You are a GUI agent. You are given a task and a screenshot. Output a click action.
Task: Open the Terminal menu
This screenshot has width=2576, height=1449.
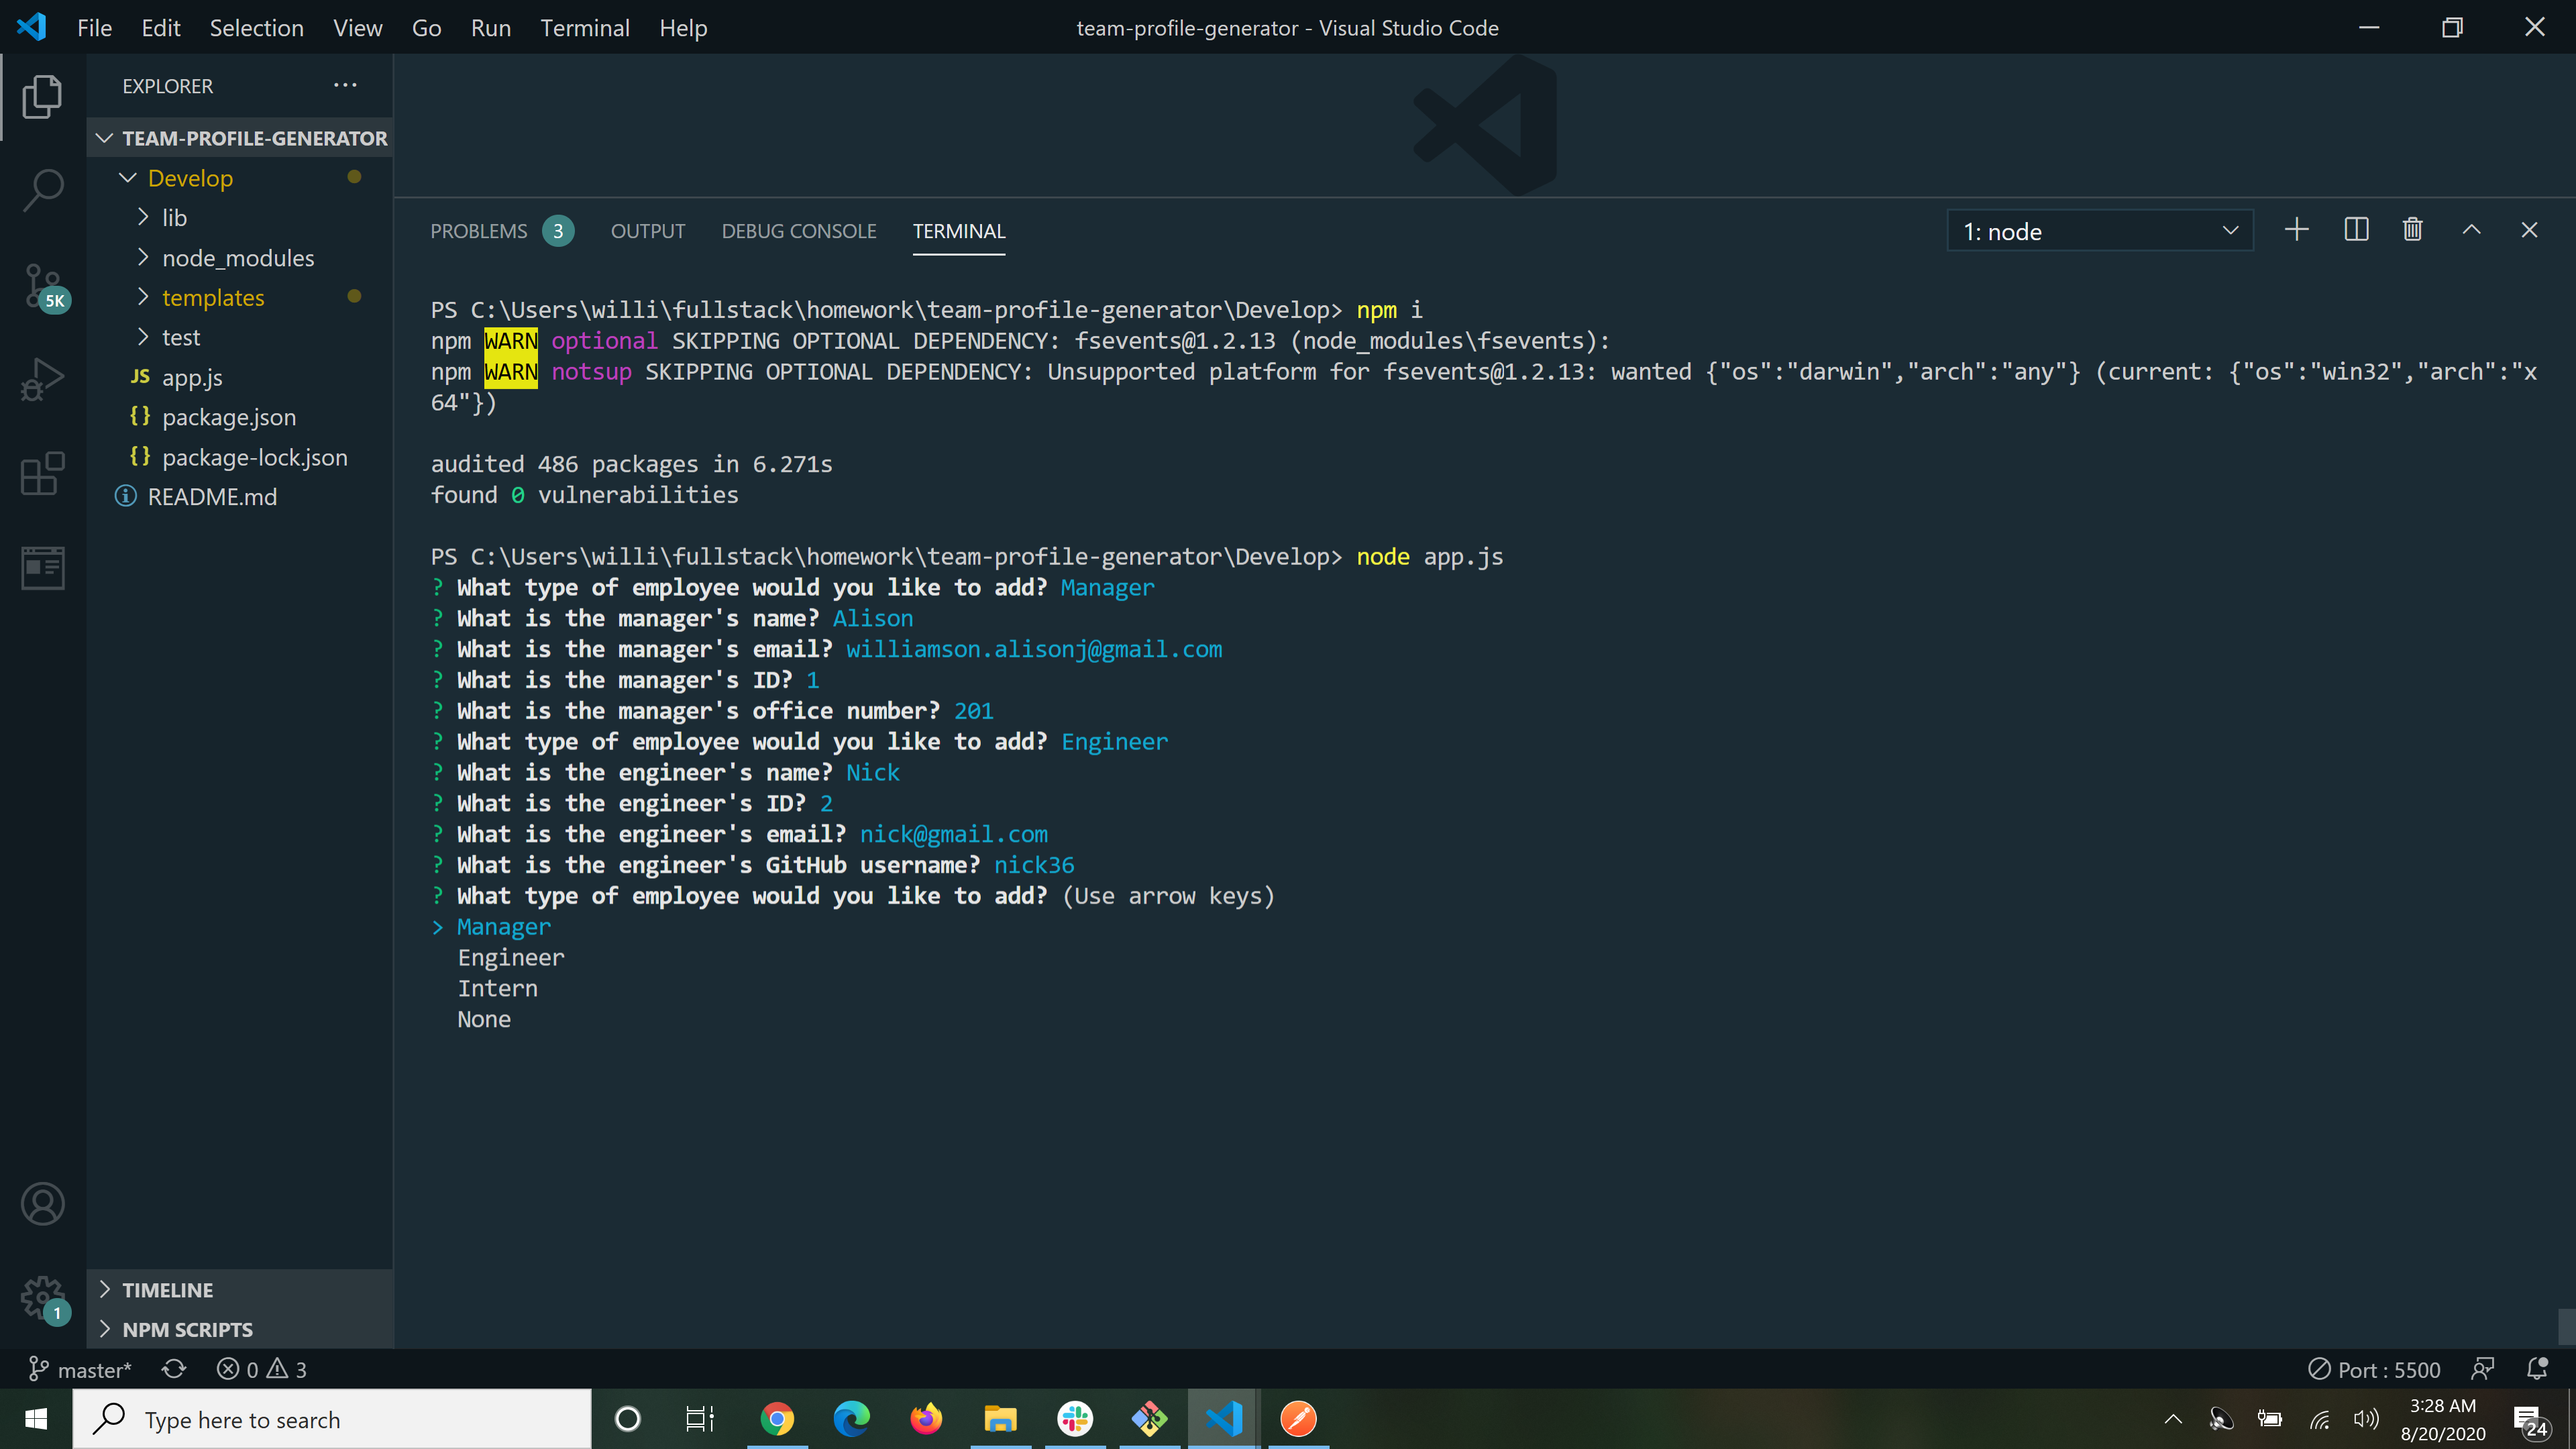[x=585, y=28]
